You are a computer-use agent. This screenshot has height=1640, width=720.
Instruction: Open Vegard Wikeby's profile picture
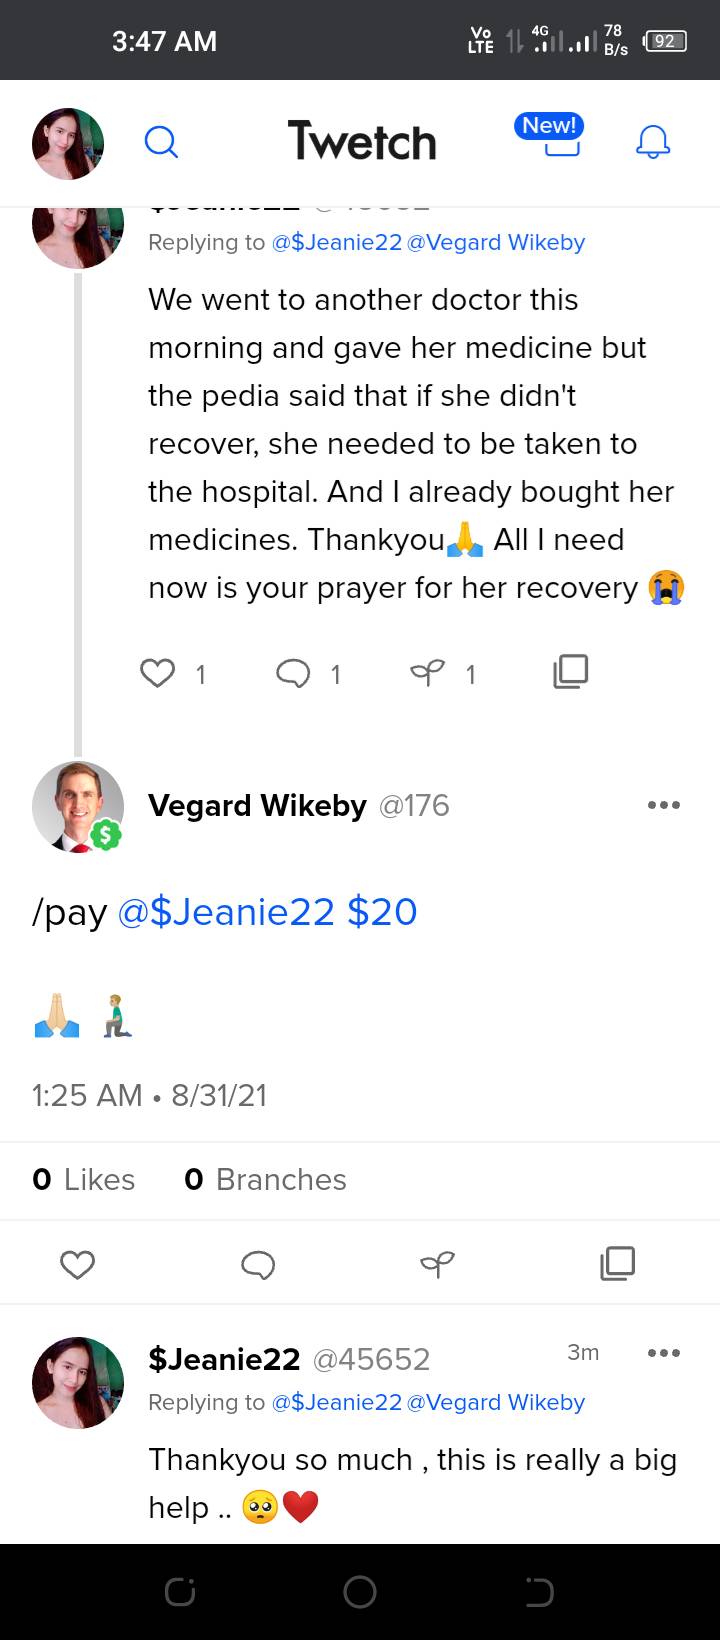[77, 806]
